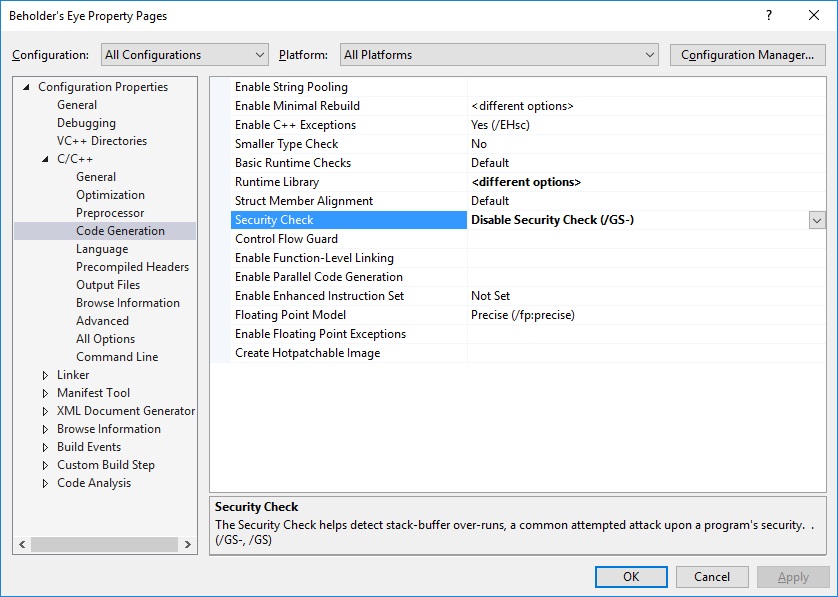The width and height of the screenshot is (838, 597).
Task: Click the bold <different options> Runtime Library value
Action: tap(526, 182)
